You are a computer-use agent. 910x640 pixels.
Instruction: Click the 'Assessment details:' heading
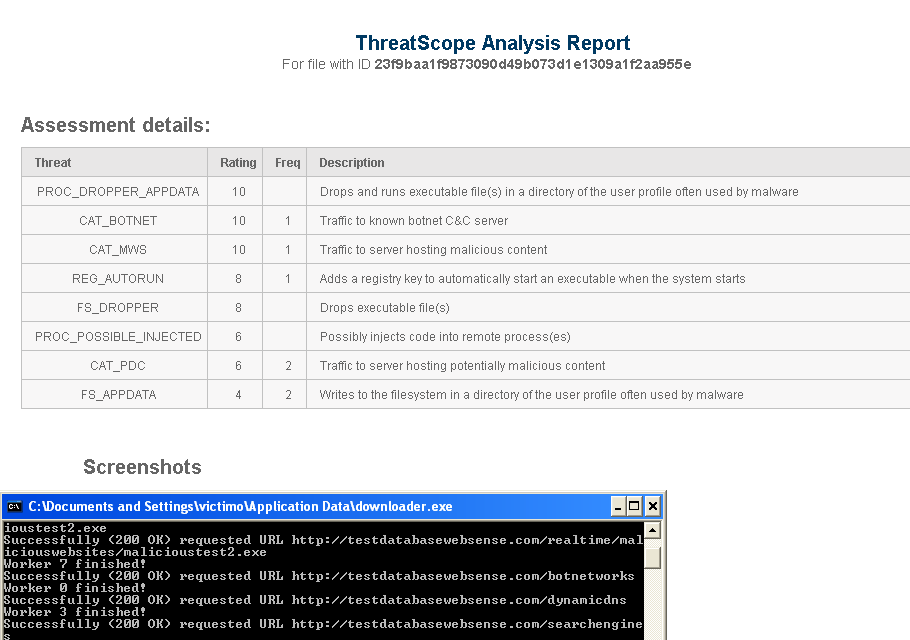pos(115,125)
